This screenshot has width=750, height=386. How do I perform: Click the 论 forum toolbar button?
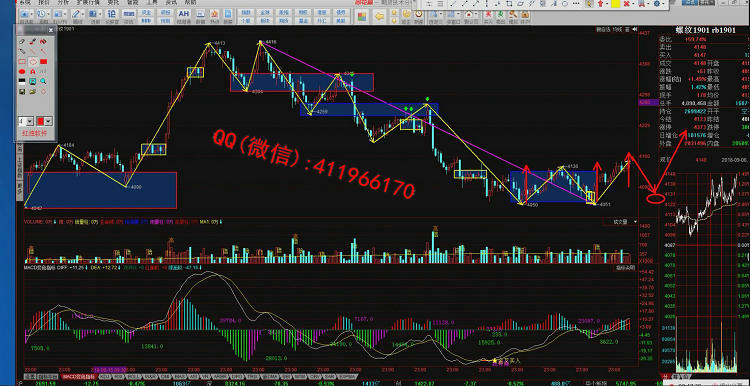tap(111, 14)
